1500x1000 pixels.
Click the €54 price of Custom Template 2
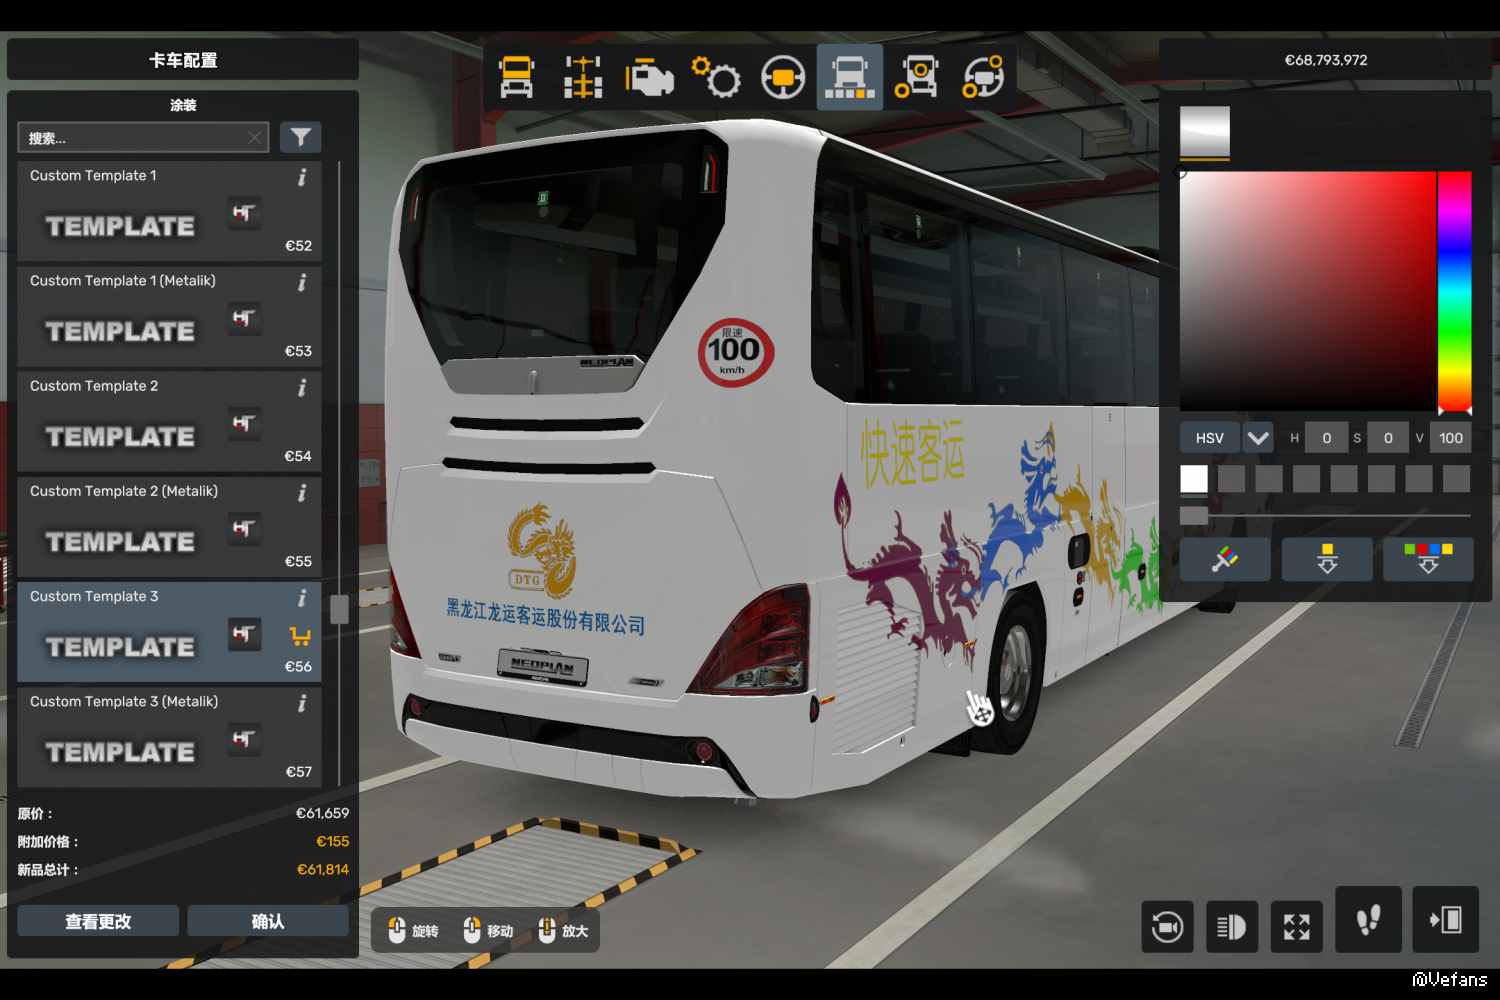pos(298,456)
